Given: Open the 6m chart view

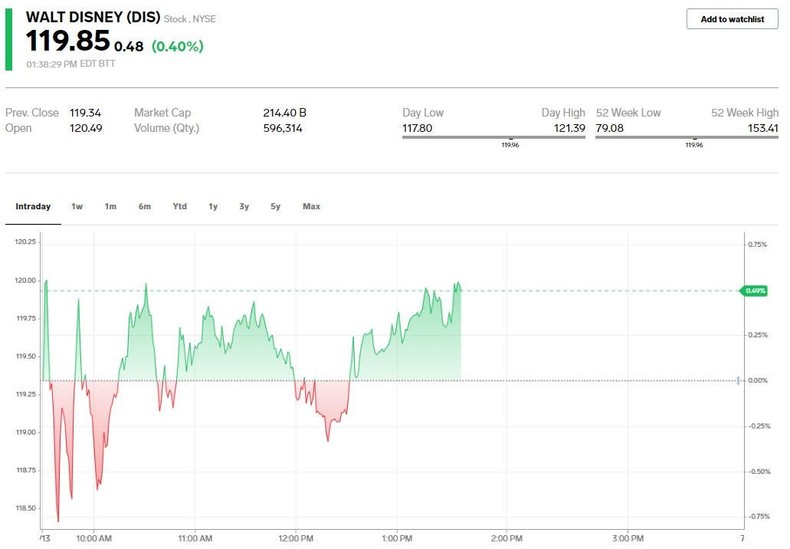Looking at the screenshot, I should 145,207.
